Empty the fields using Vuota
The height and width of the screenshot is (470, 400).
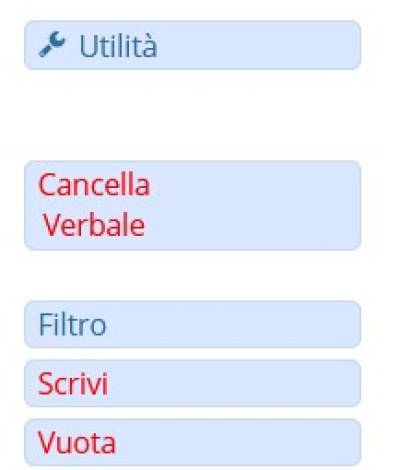point(193,442)
